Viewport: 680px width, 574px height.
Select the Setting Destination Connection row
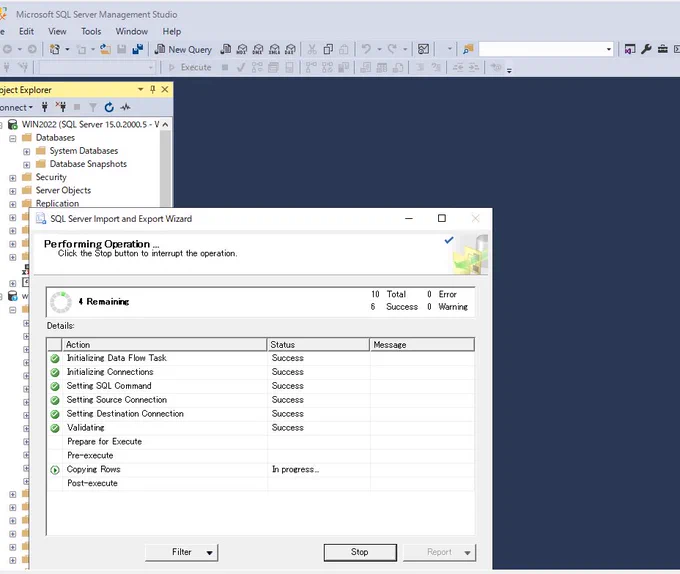(260, 414)
